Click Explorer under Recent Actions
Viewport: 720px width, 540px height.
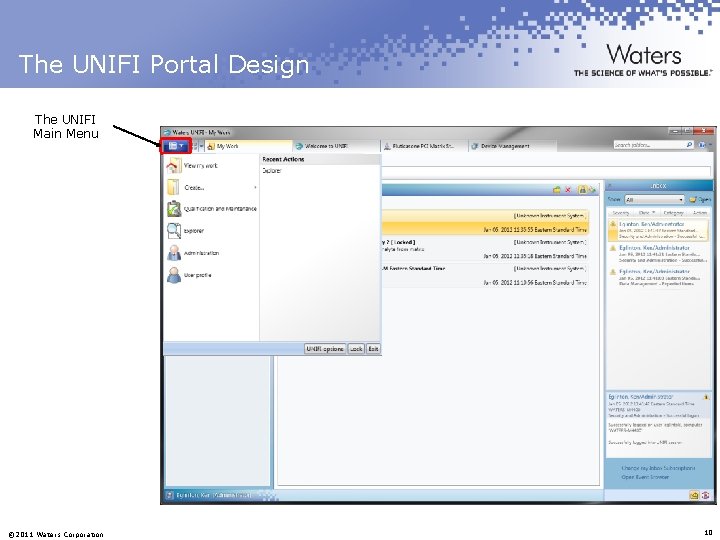pos(271,170)
